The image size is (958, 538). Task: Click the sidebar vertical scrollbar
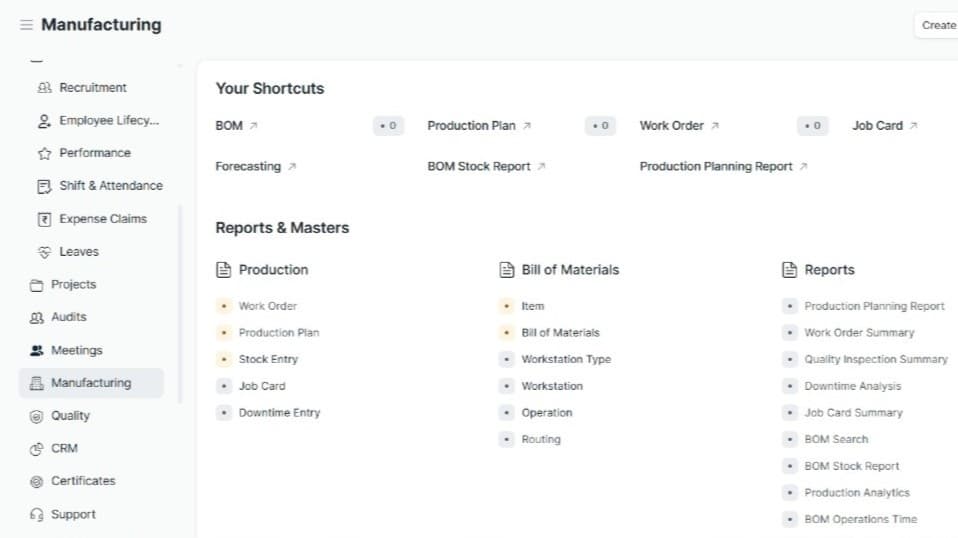point(180,300)
